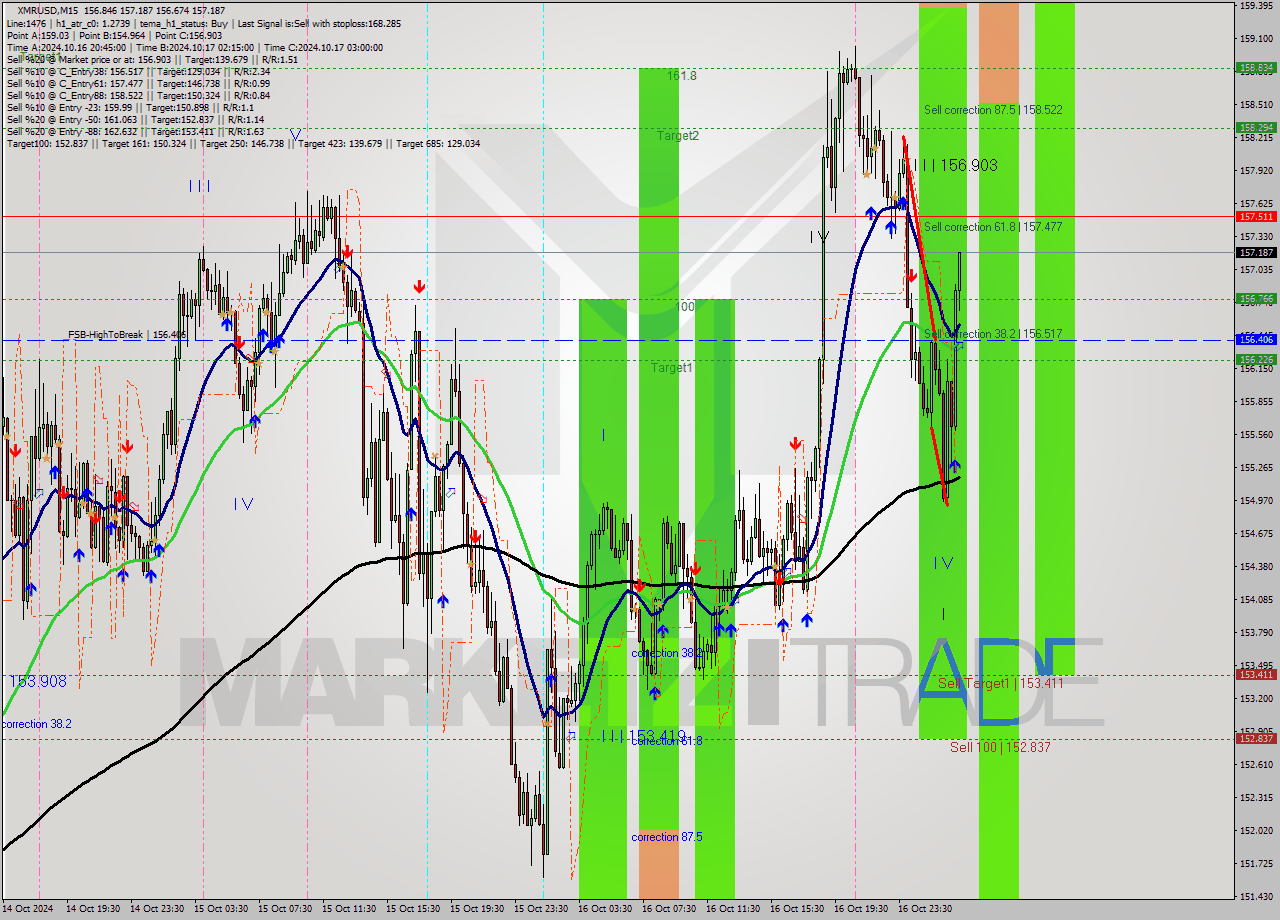
Task: Click blue 156.406 price tag on axis
Action: click(x=1256, y=339)
